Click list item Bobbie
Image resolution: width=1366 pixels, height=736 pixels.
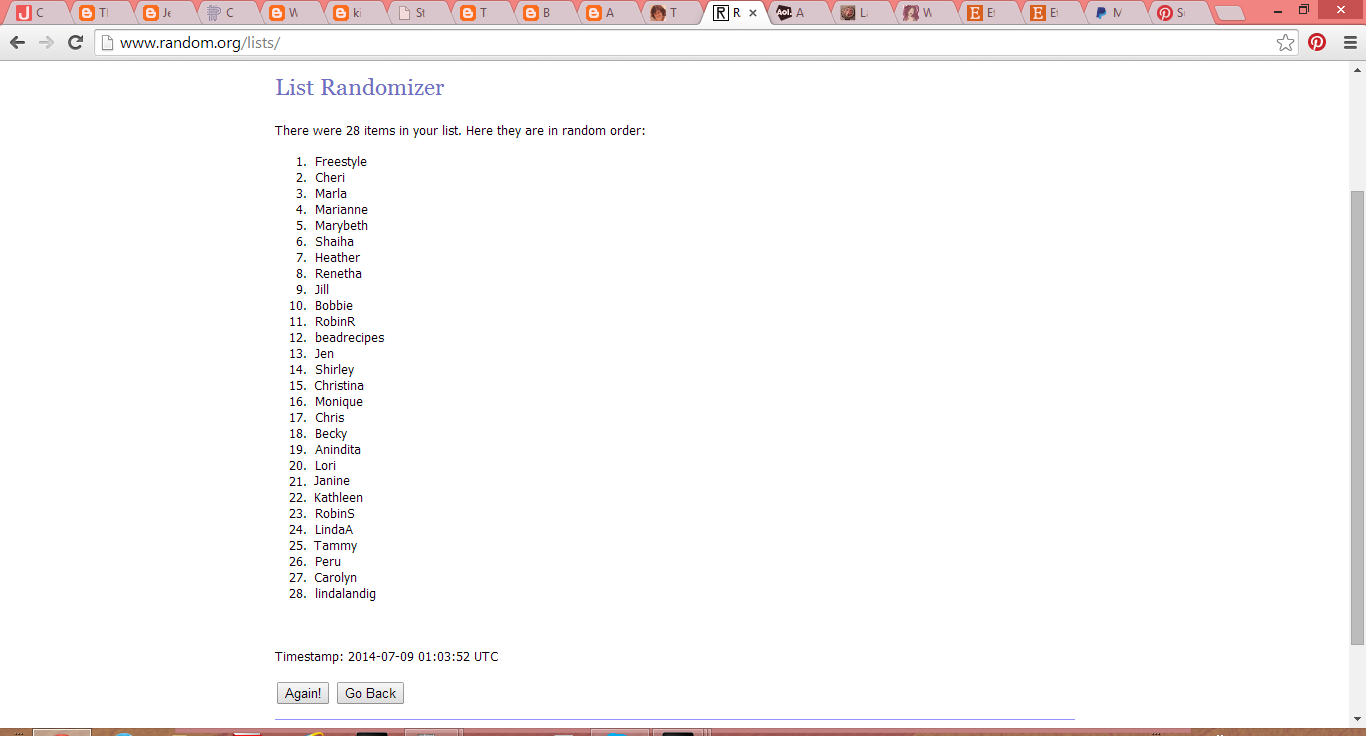pyautogui.click(x=334, y=306)
